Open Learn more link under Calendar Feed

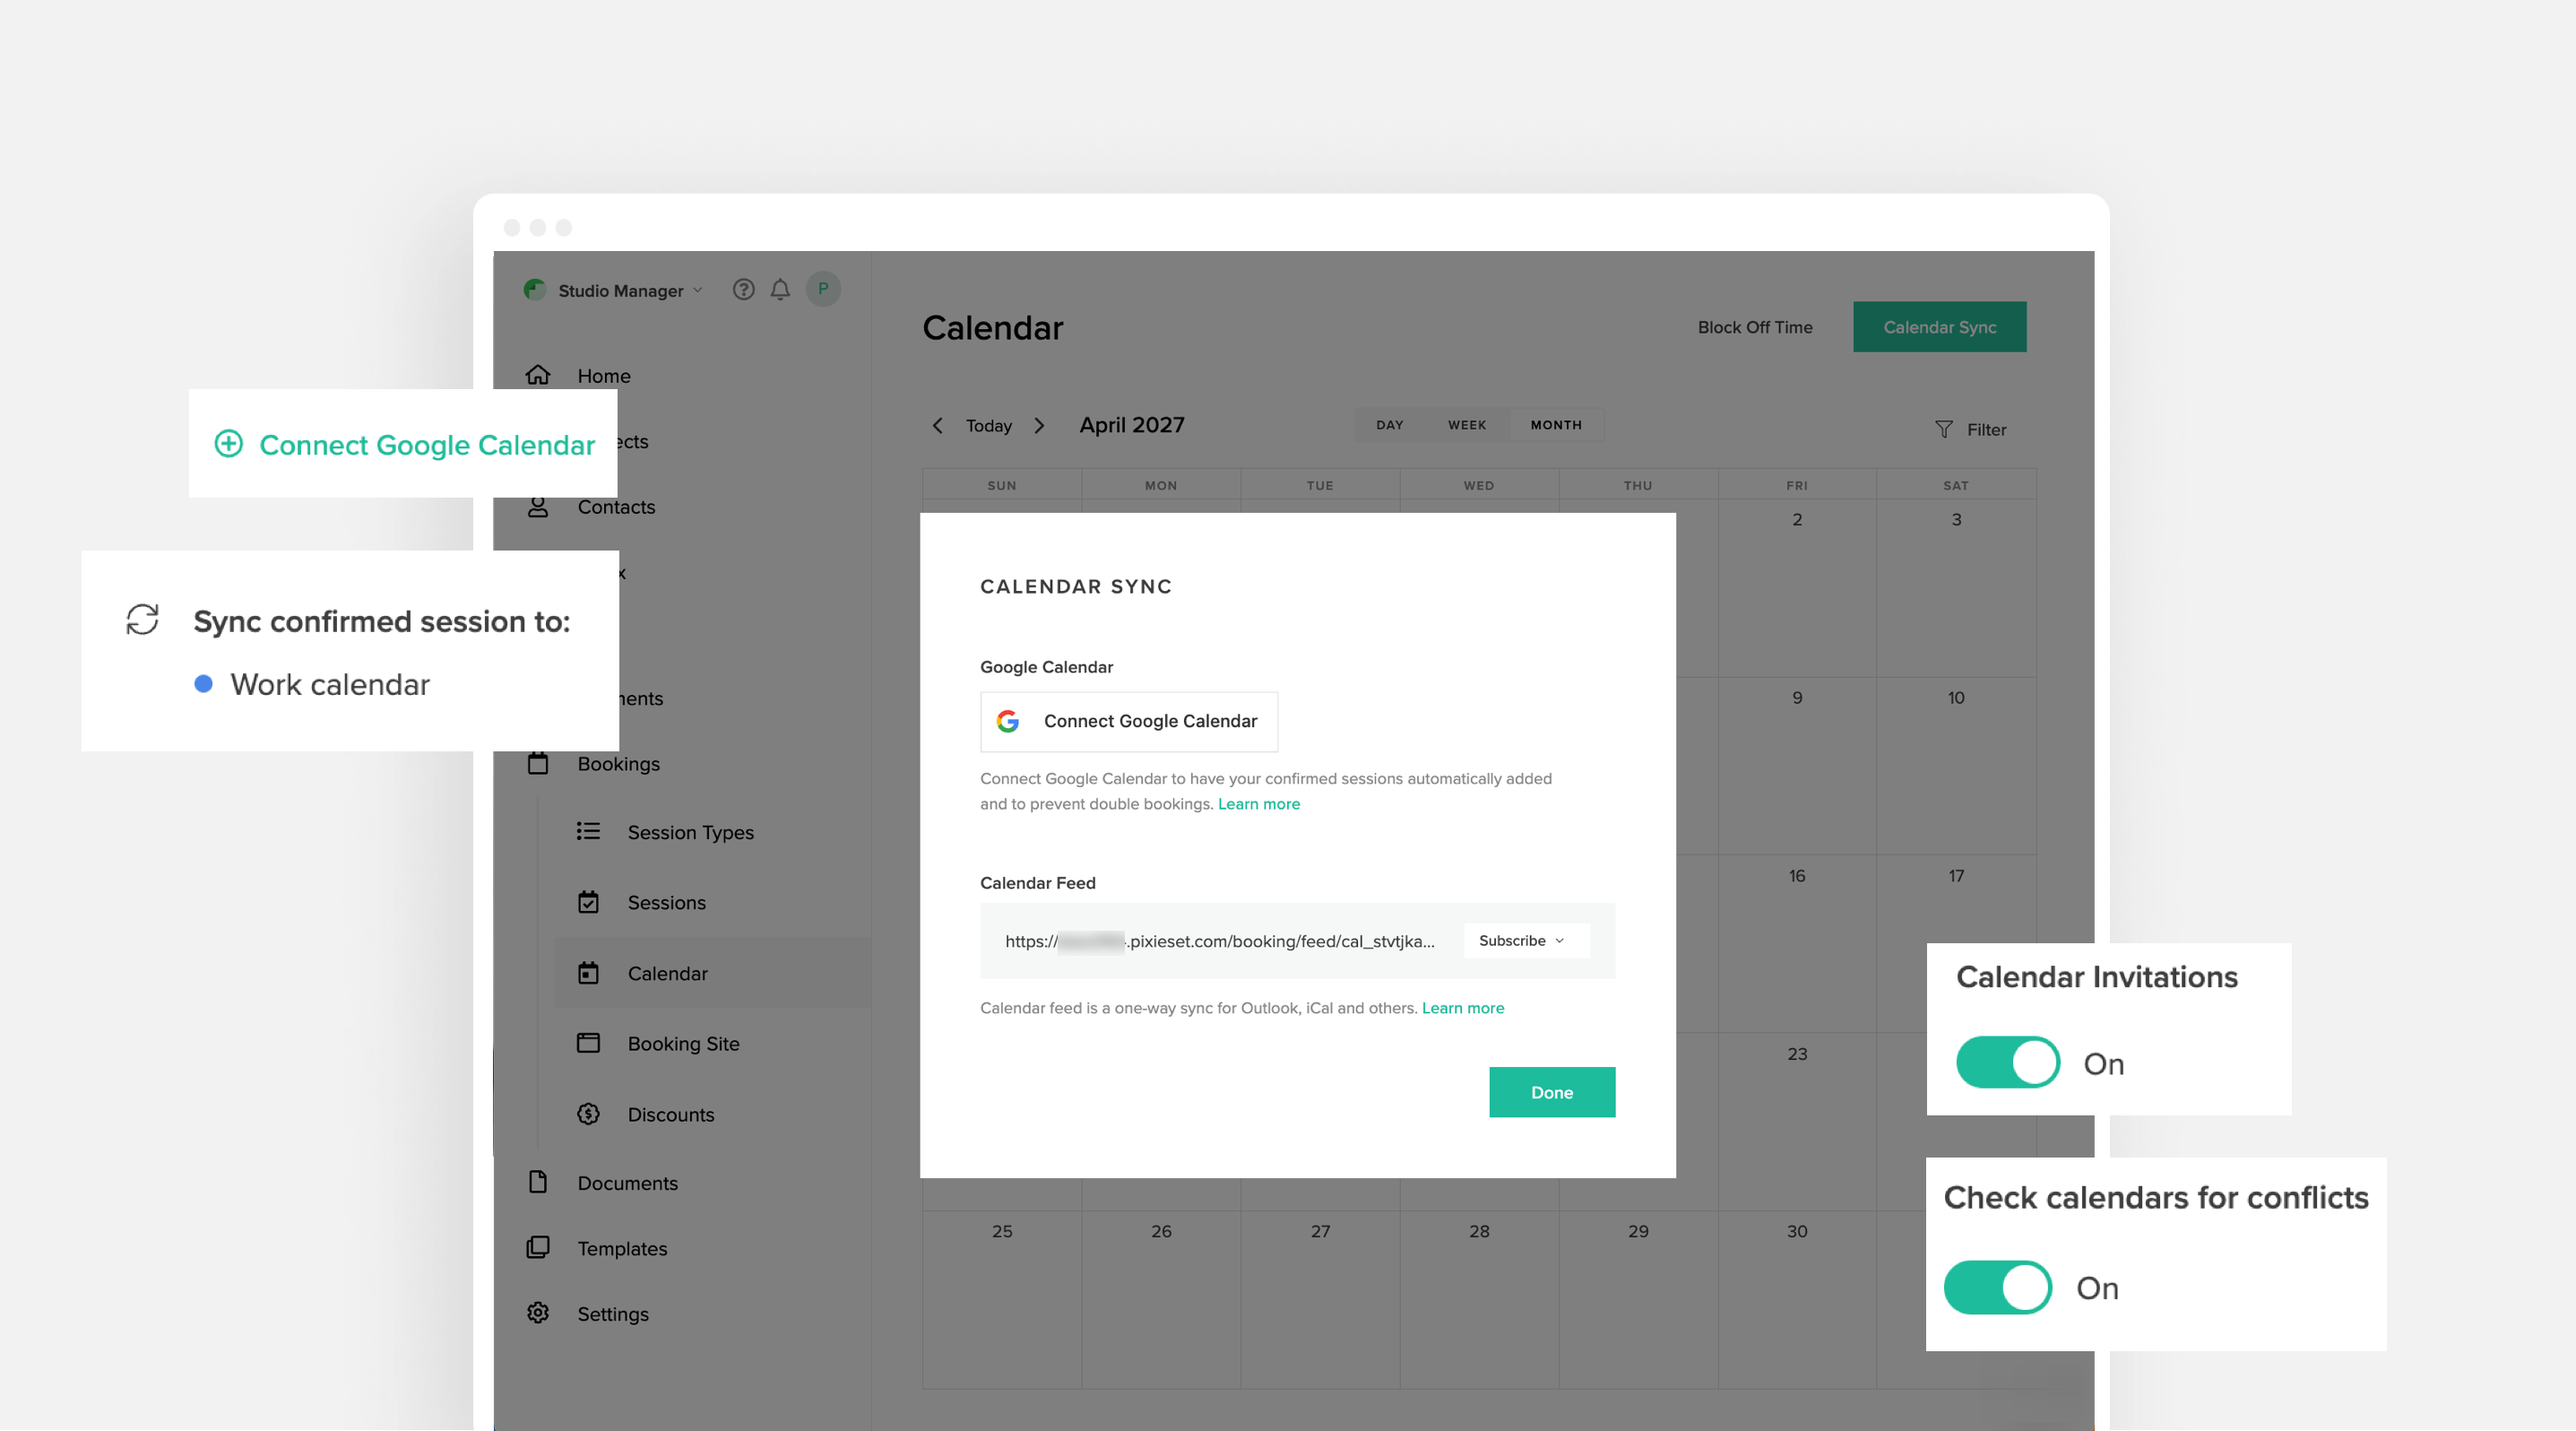point(1462,1008)
